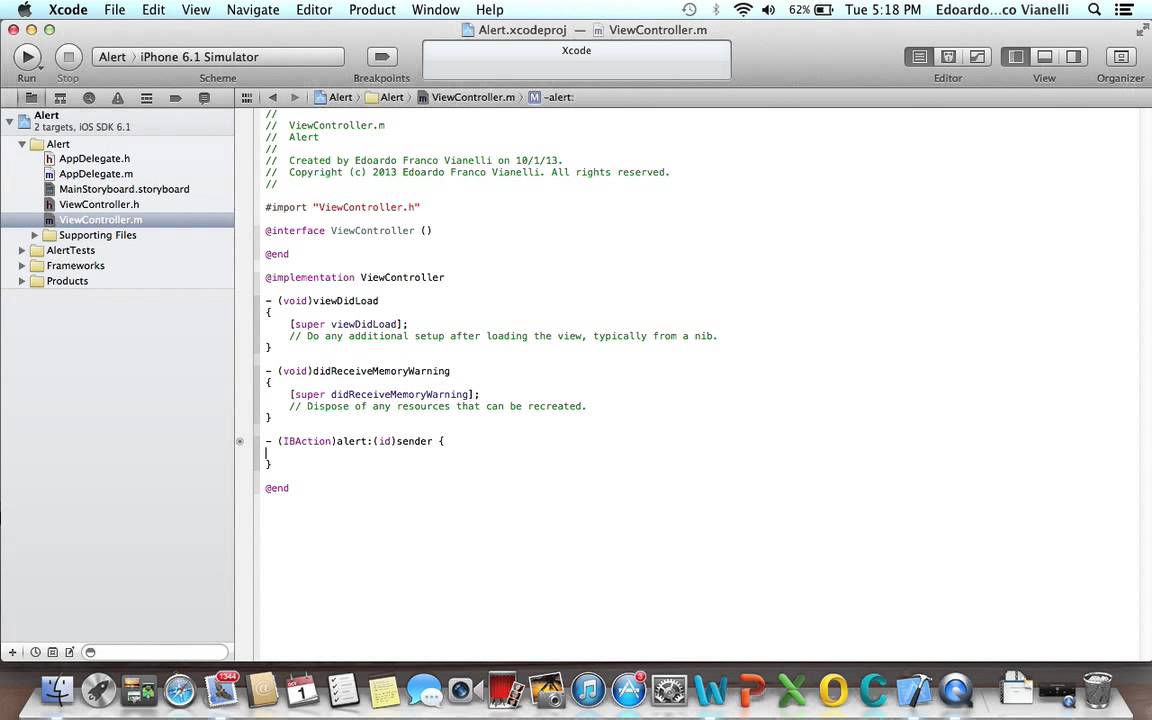Show only source-controlled files filter
The width and height of the screenshot is (1152, 720).
point(52,652)
